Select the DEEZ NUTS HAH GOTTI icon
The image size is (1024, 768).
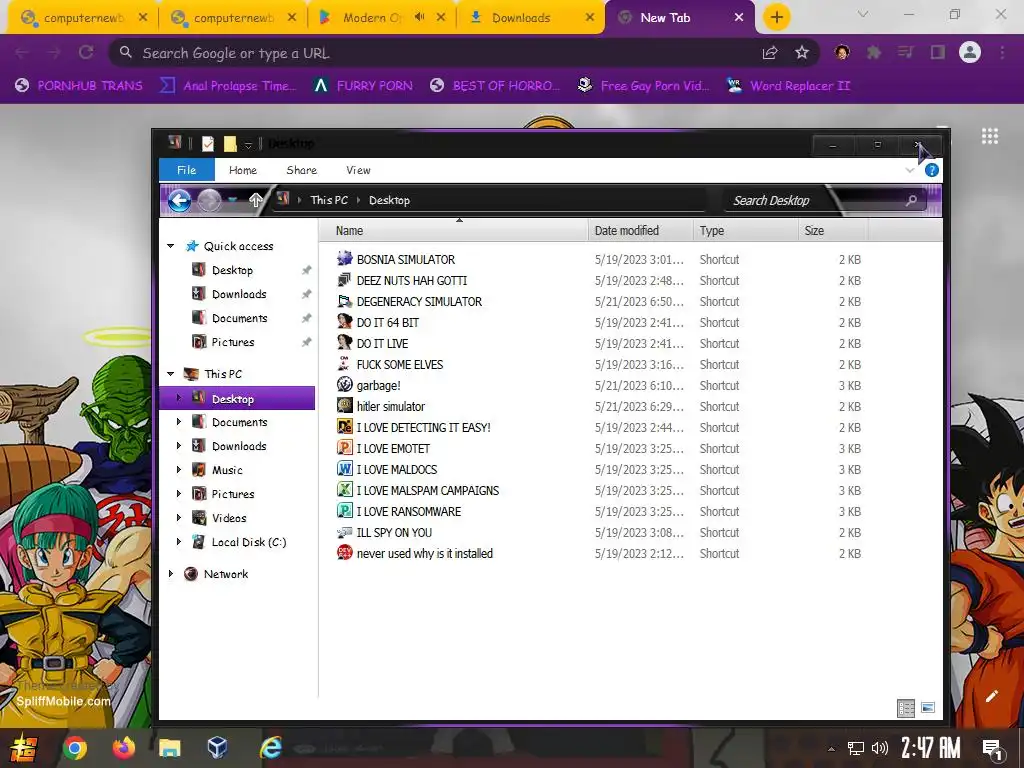coord(345,280)
